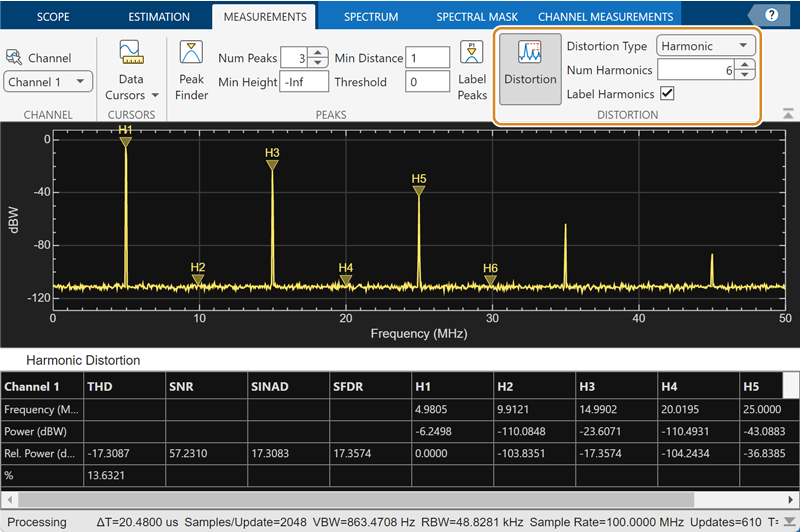Select the MEASUREMENTS tab
Image resolution: width=801 pixels, height=532 pixels.
(x=265, y=17)
